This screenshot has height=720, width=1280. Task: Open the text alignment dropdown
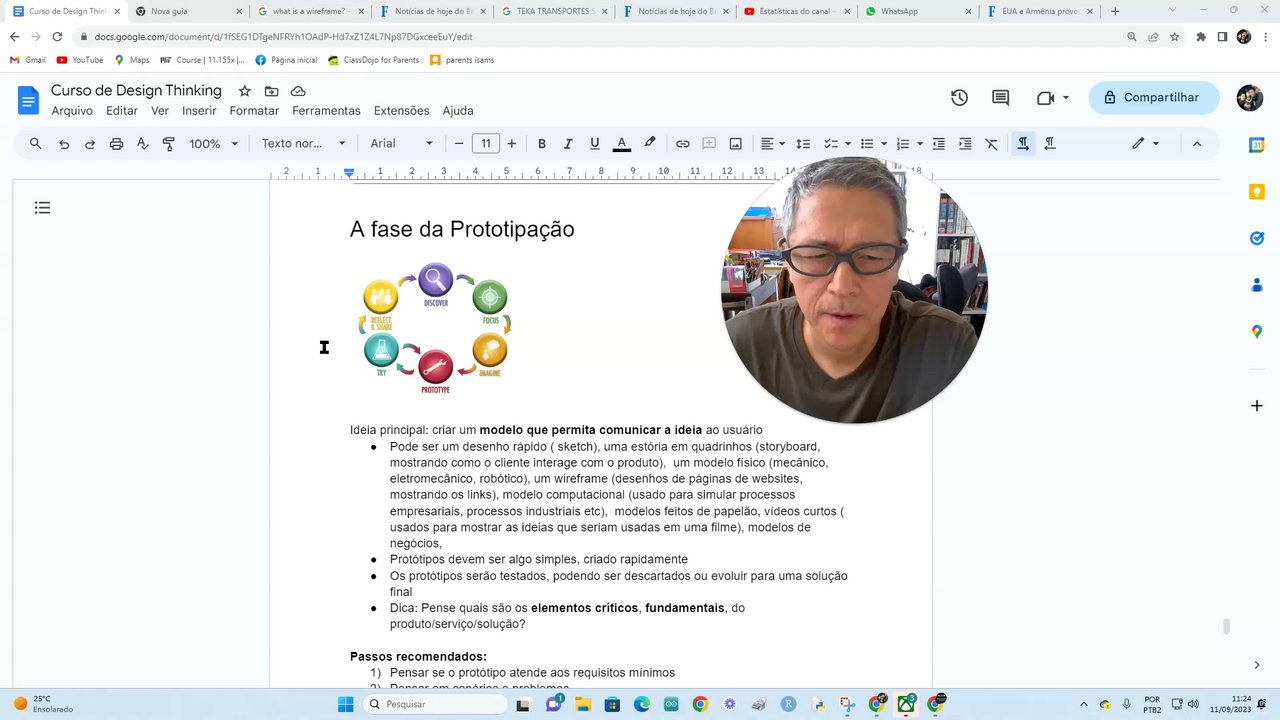coord(773,144)
